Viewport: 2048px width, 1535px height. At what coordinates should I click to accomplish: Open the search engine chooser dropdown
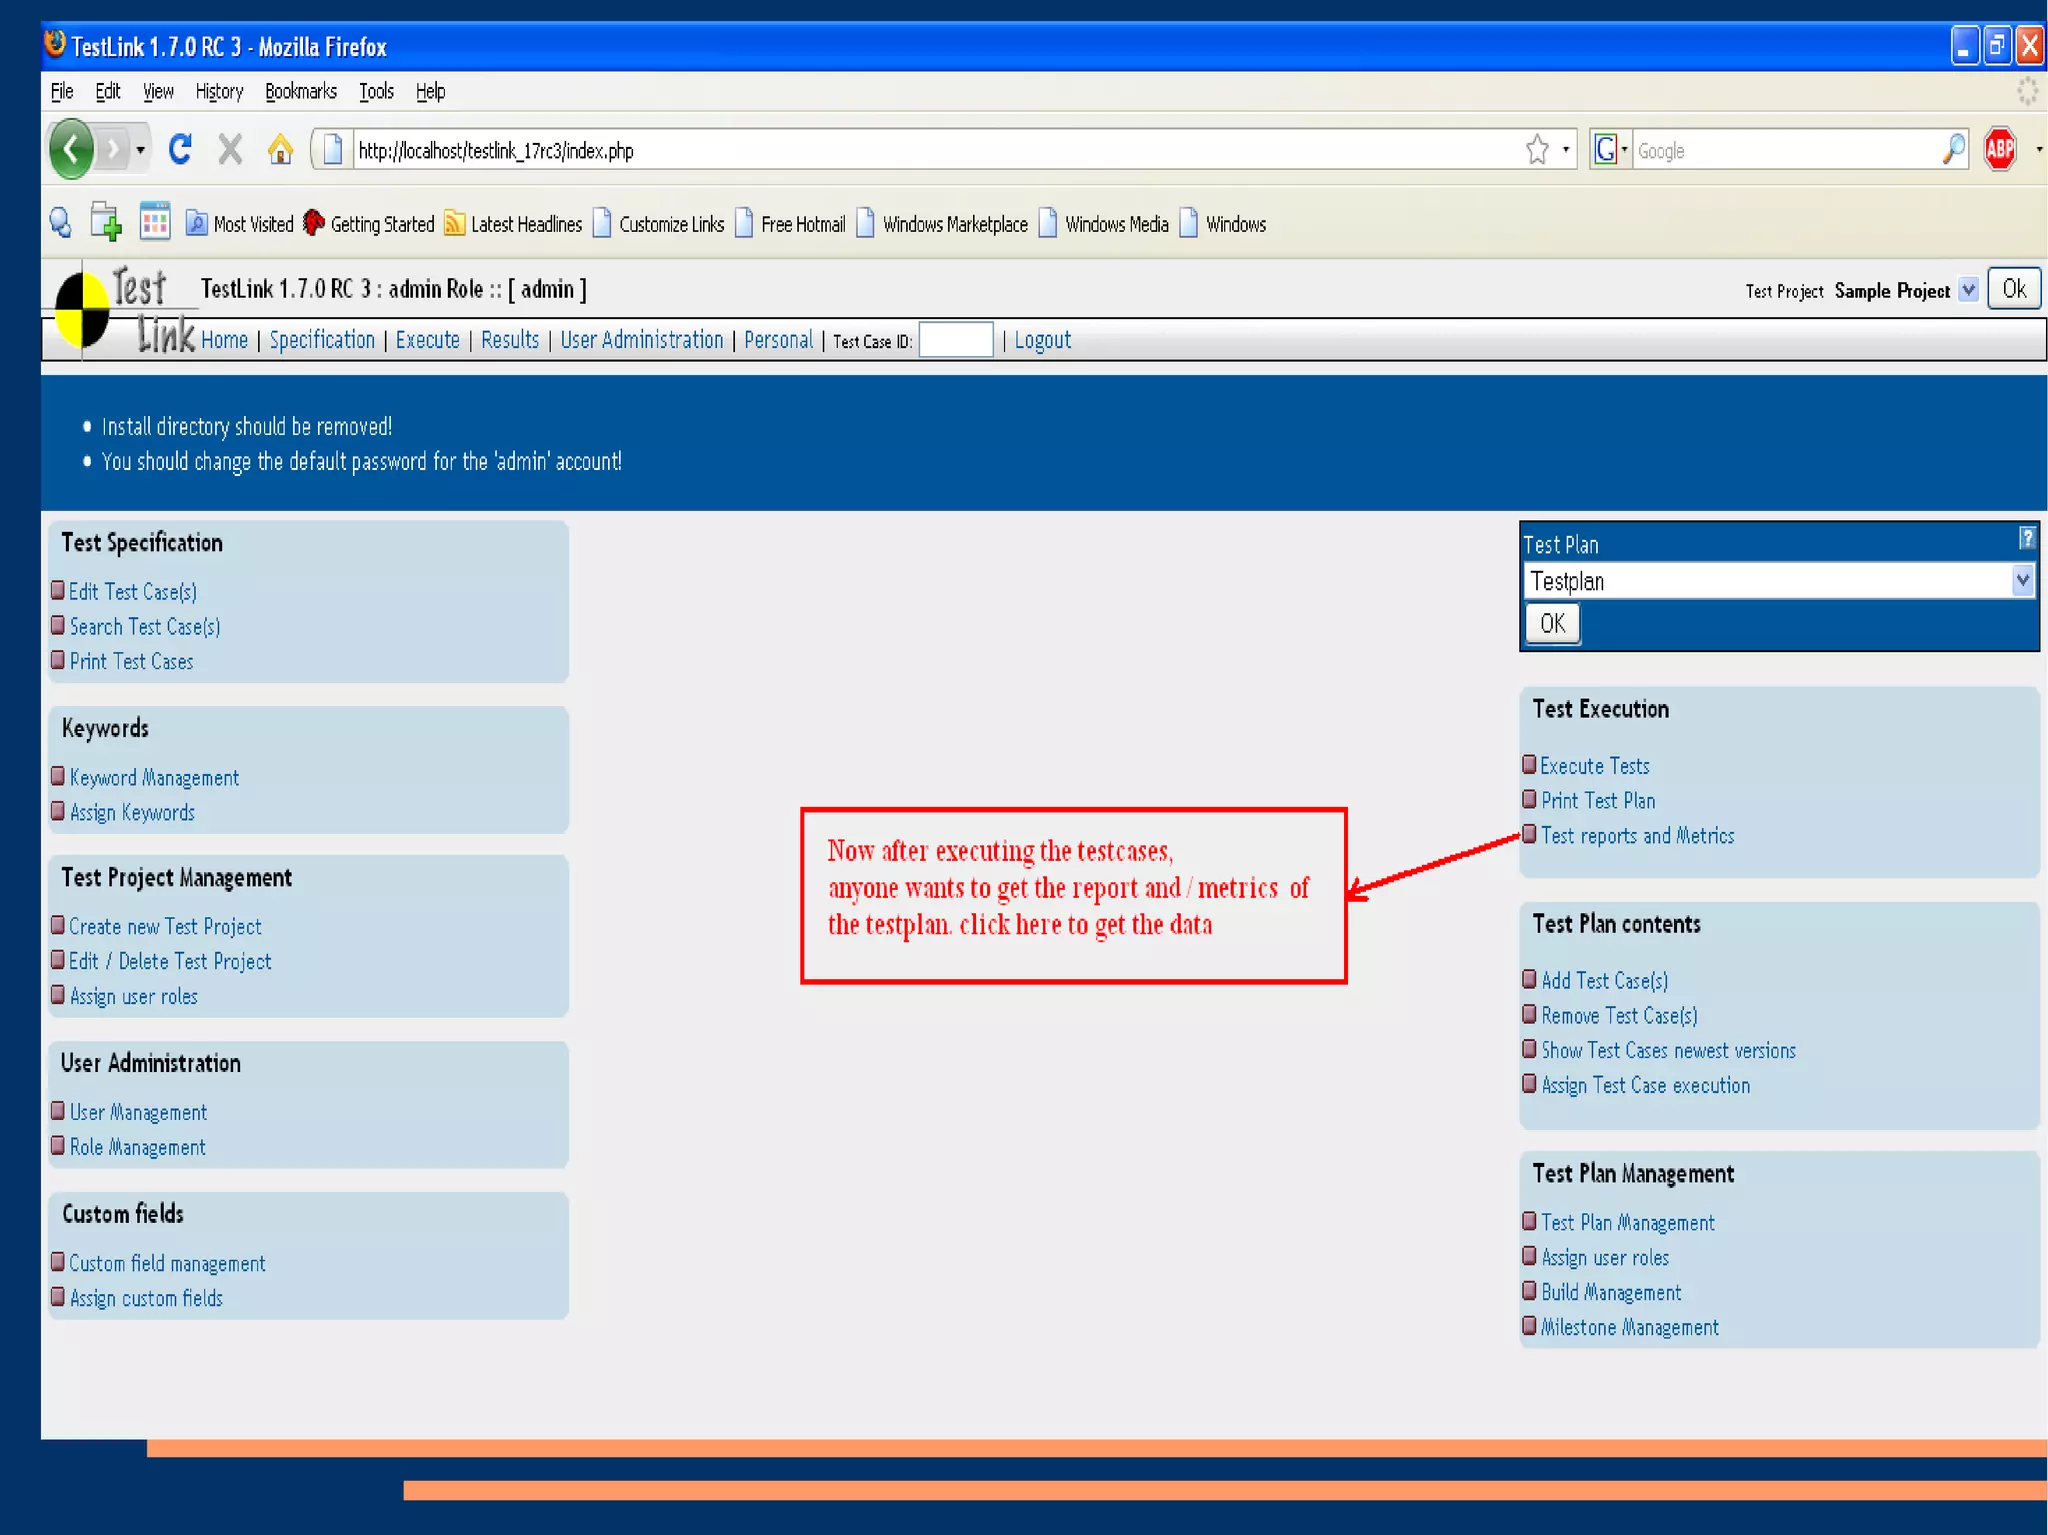tap(1624, 150)
